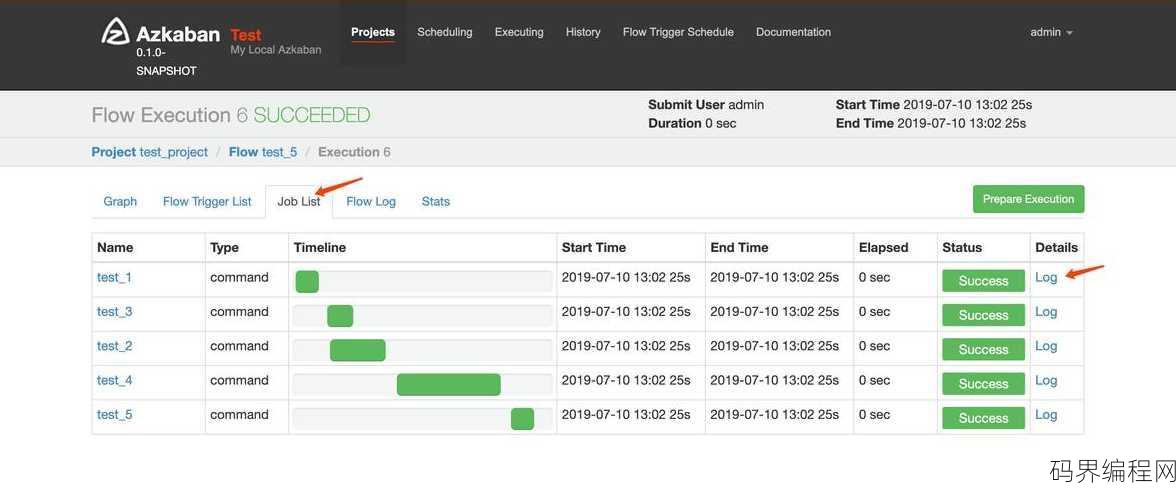Click test_1 green timeline bar
This screenshot has width=1176, height=490.
pyautogui.click(x=307, y=281)
